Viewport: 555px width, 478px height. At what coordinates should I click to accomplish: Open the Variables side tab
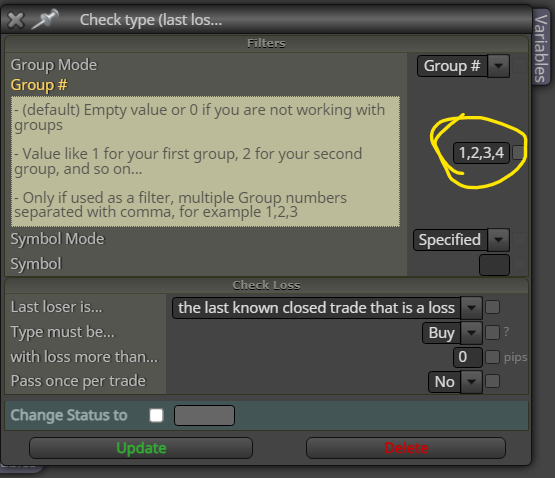tap(541, 47)
